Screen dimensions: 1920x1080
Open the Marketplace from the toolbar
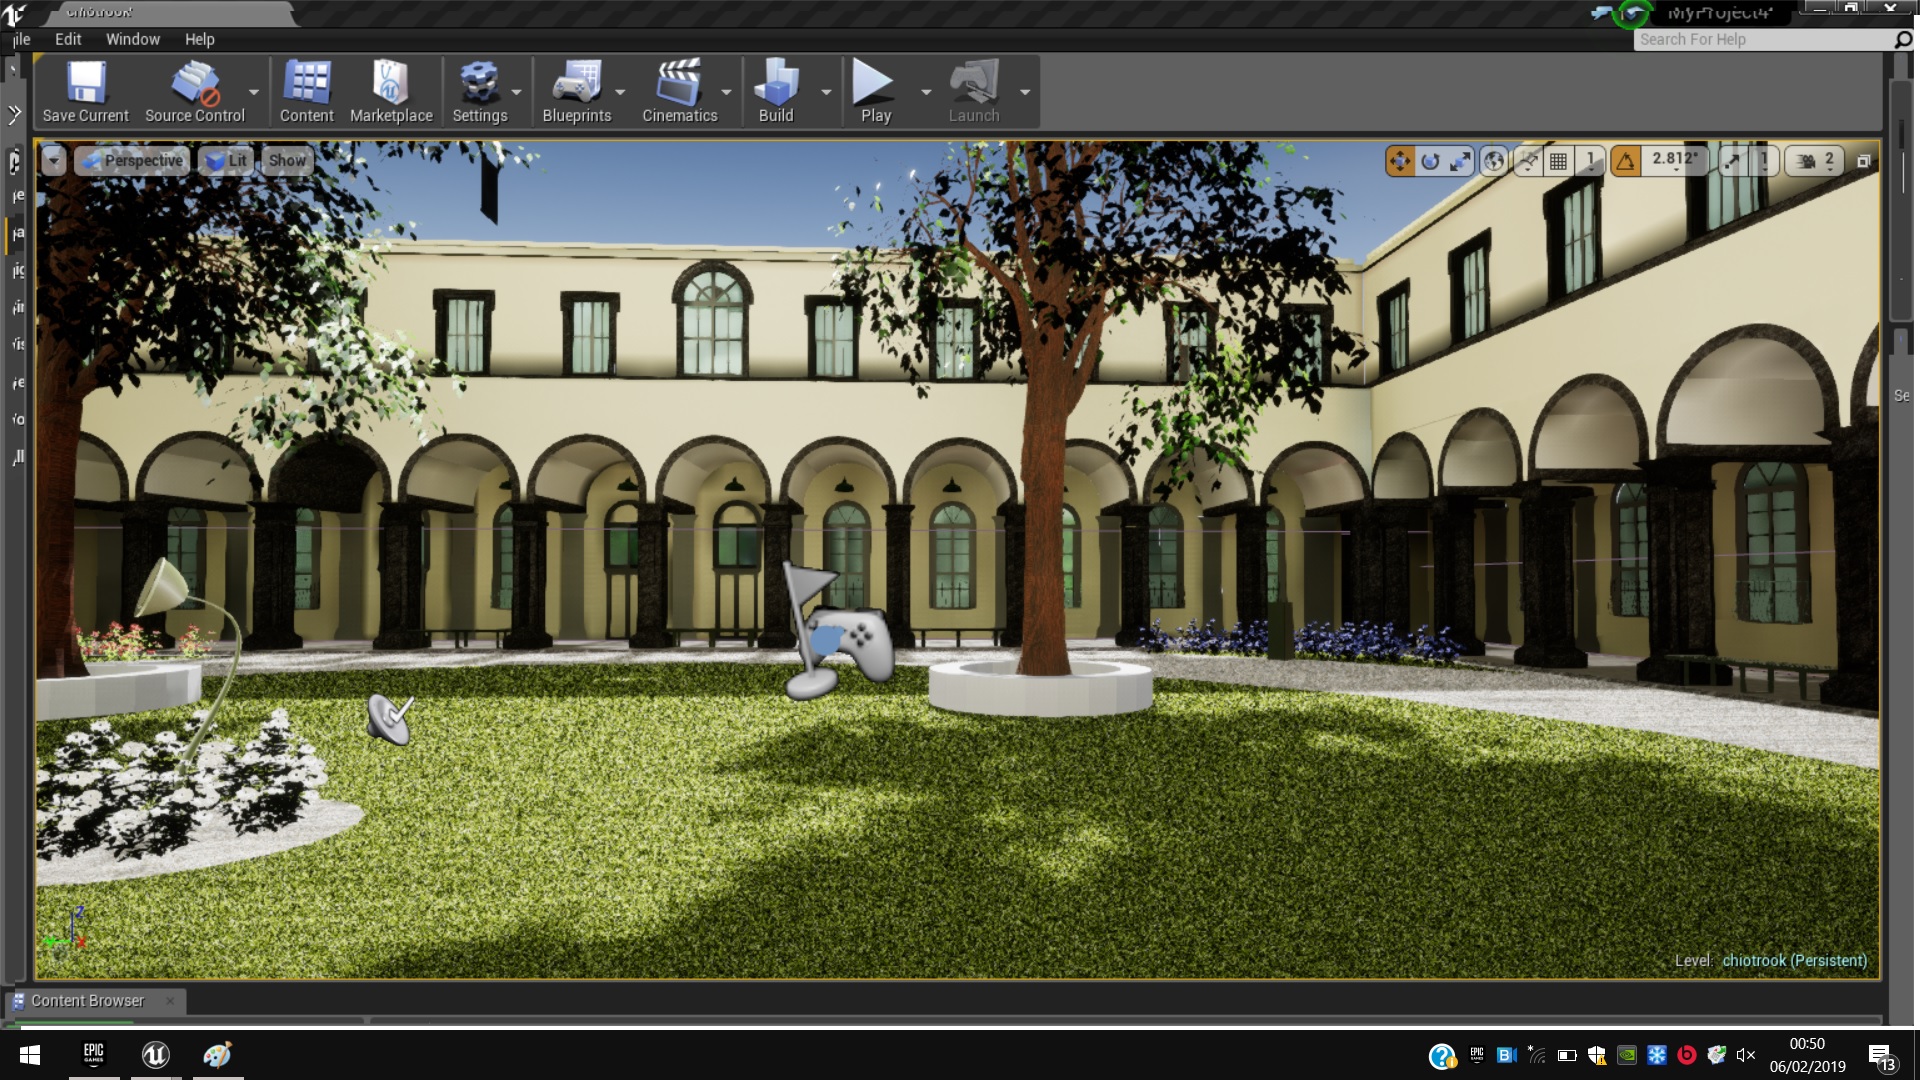coord(391,91)
